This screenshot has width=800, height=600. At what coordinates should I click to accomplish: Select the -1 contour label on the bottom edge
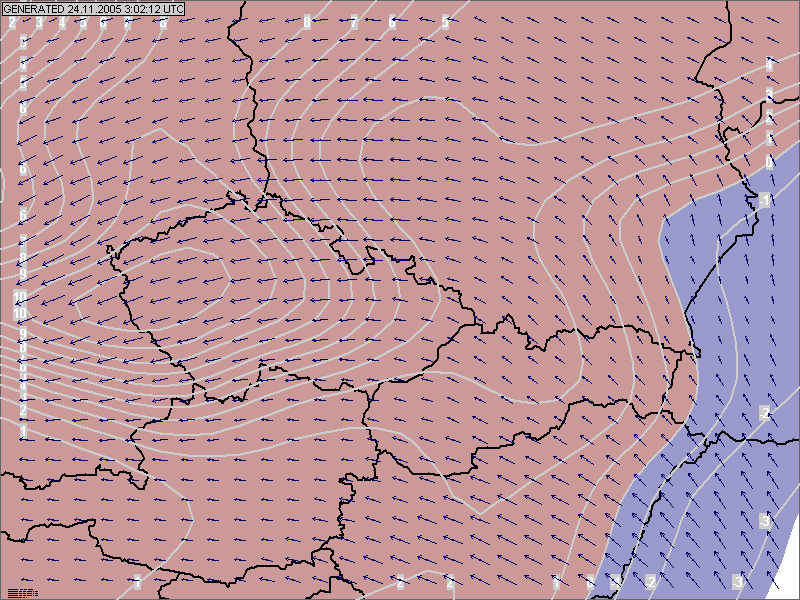click(x=616, y=582)
